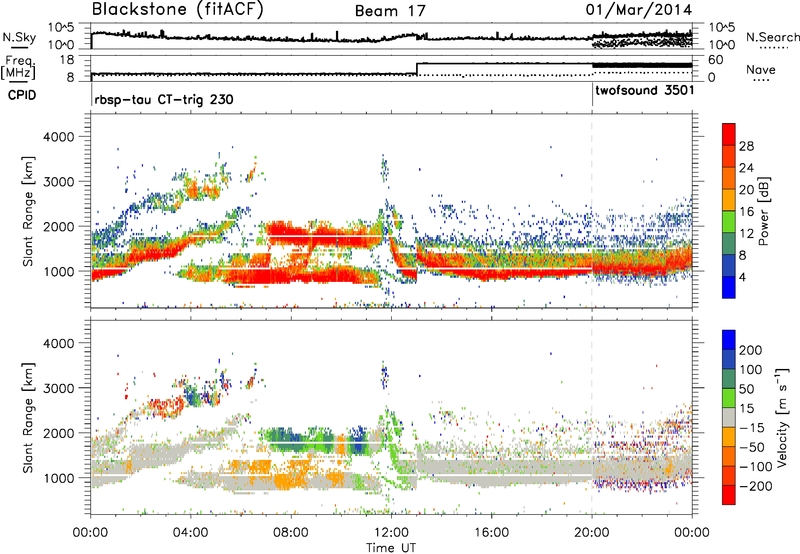Click the 'CPID' label
800x554 pixels.
tap(22, 95)
